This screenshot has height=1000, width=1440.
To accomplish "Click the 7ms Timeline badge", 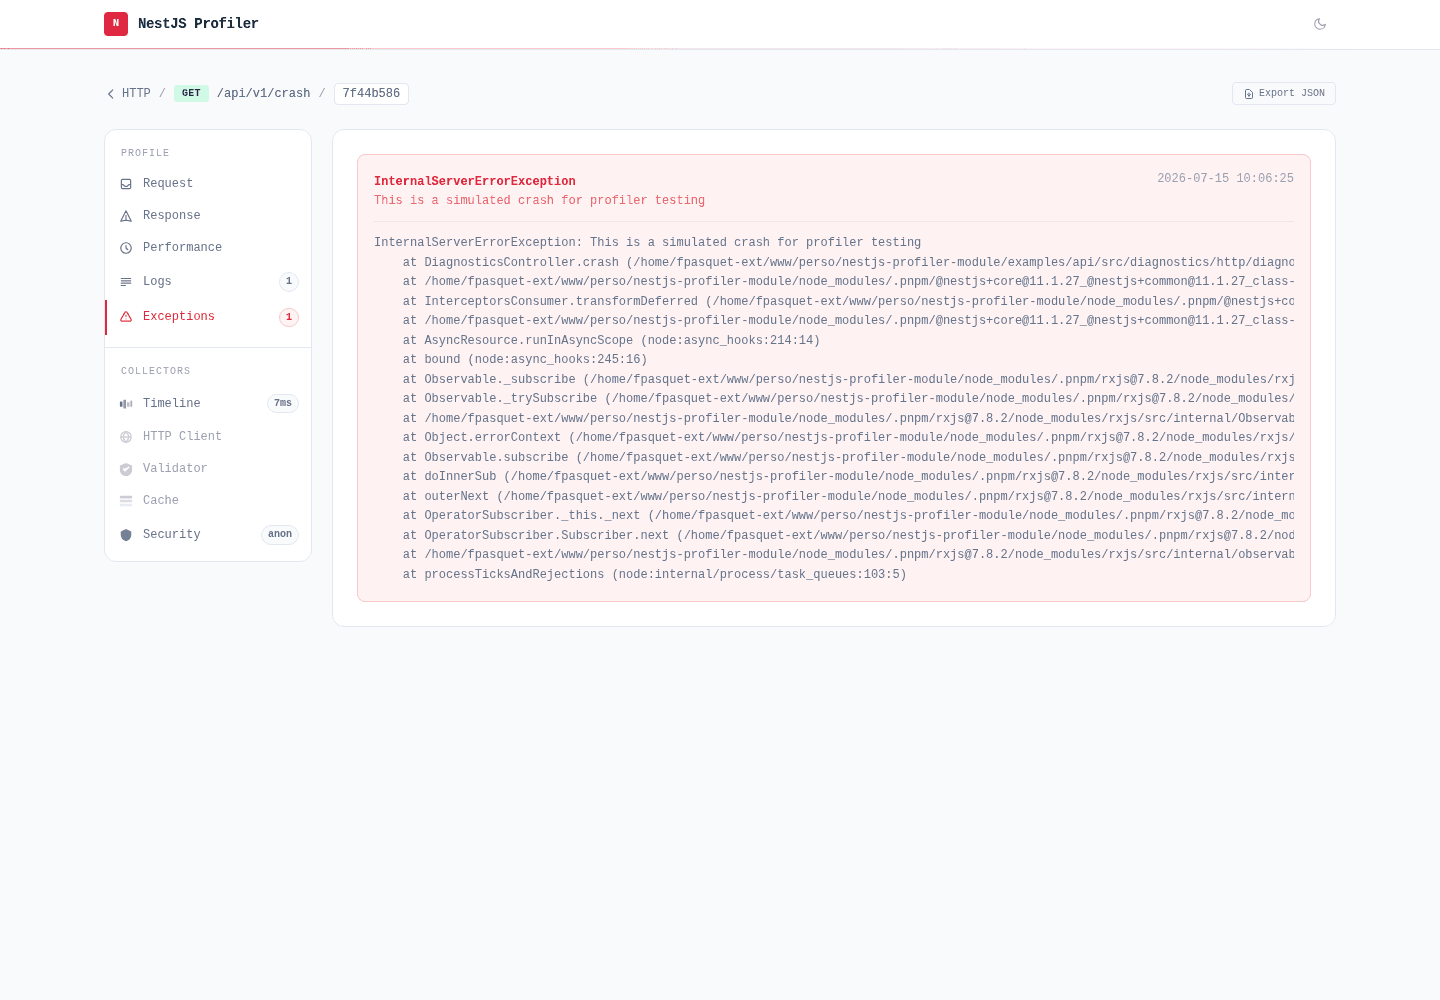I will (x=283, y=404).
